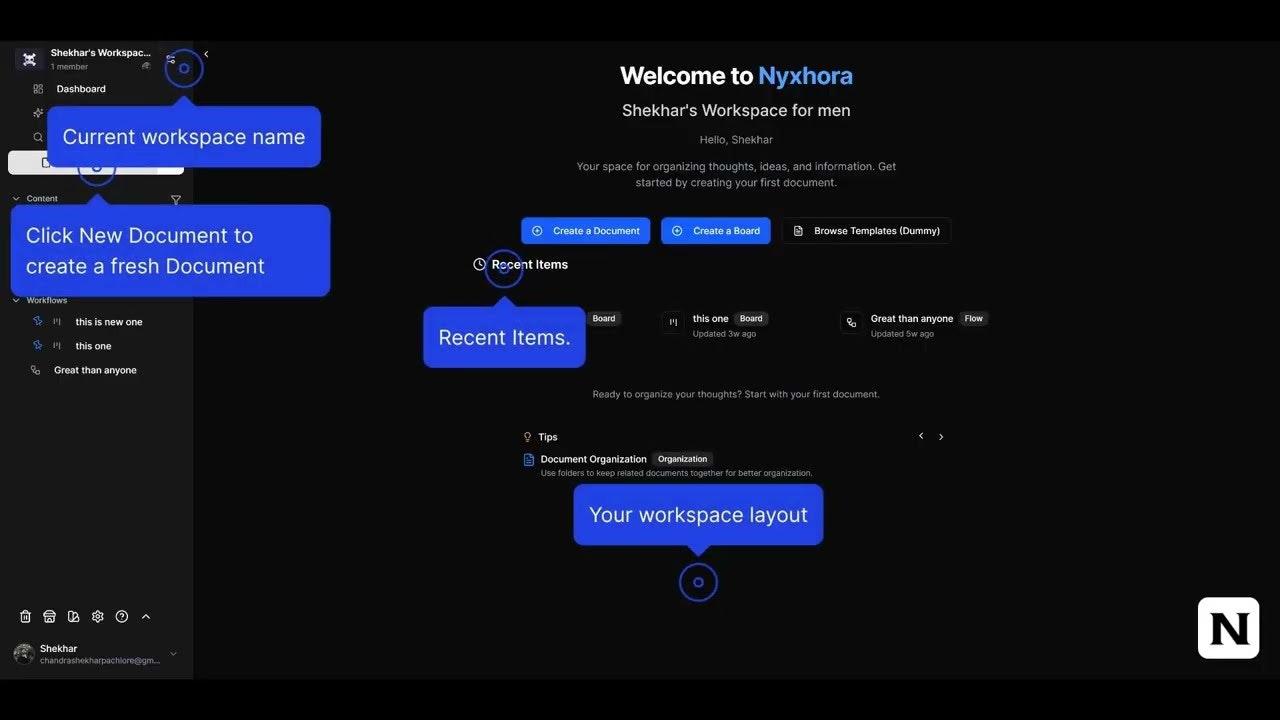
Task: Click the 'Create a Board' button
Action: [716, 231]
